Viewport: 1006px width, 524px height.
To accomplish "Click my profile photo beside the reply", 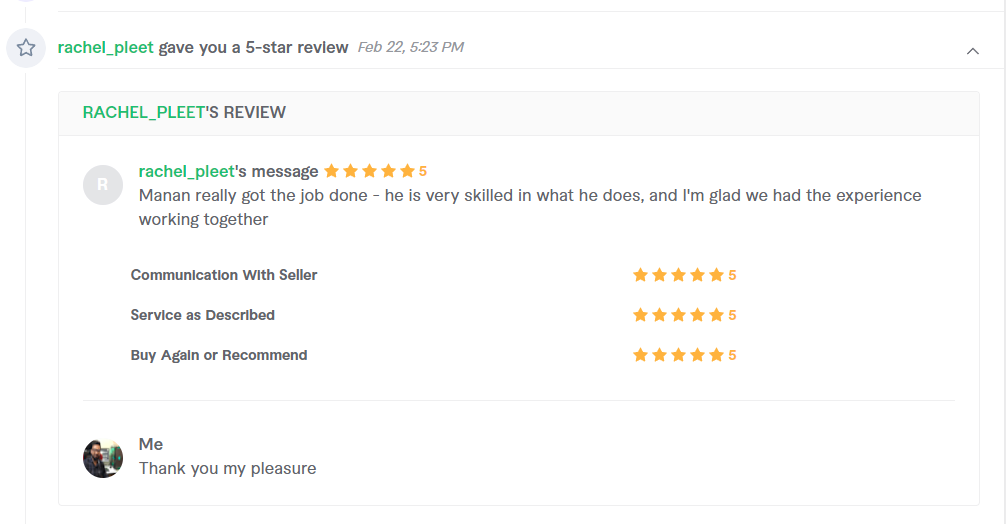I will [x=103, y=458].
